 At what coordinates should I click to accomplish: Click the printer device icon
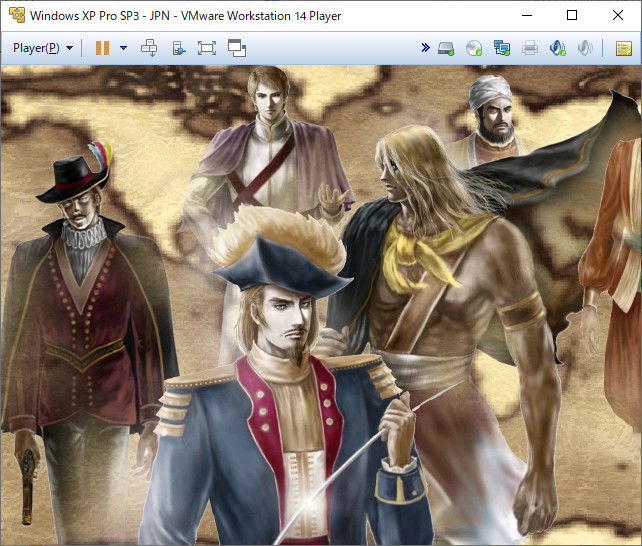click(x=530, y=48)
